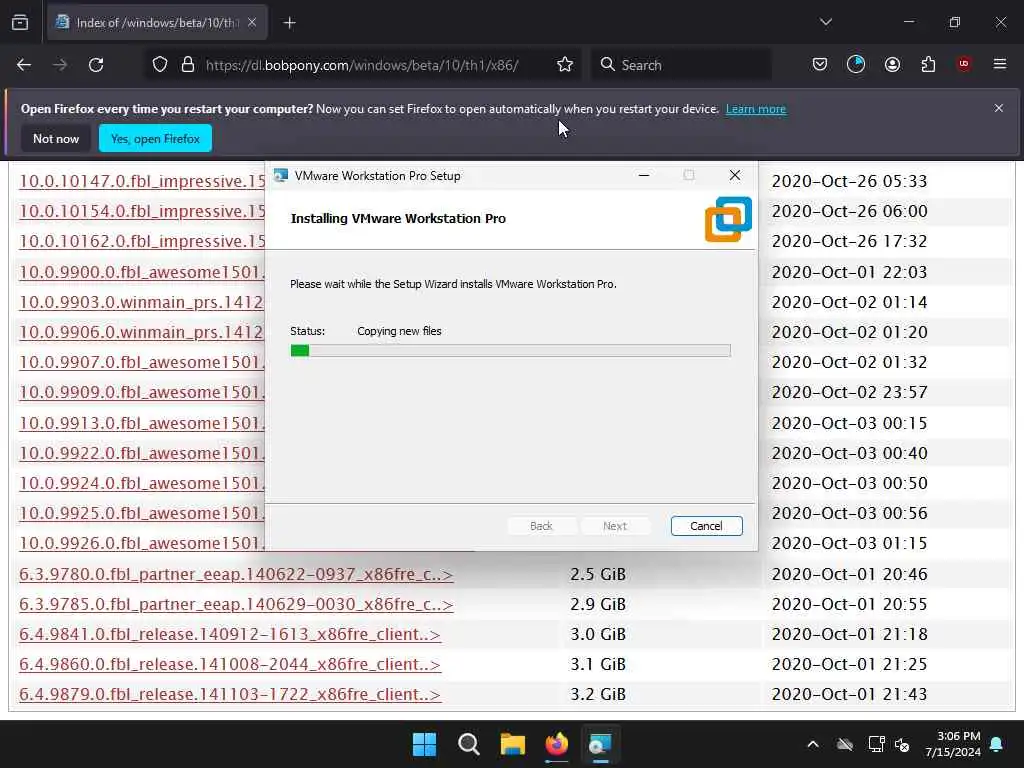
Task: Focus the Firefox Search box
Action: tap(682, 65)
